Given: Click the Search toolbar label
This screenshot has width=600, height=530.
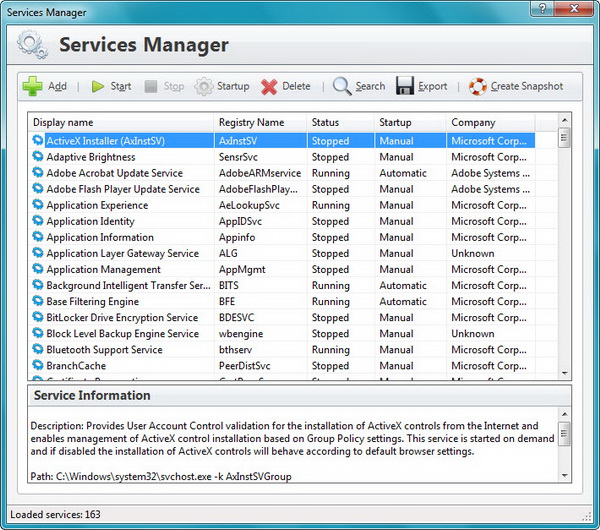Looking at the screenshot, I should point(370,86).
